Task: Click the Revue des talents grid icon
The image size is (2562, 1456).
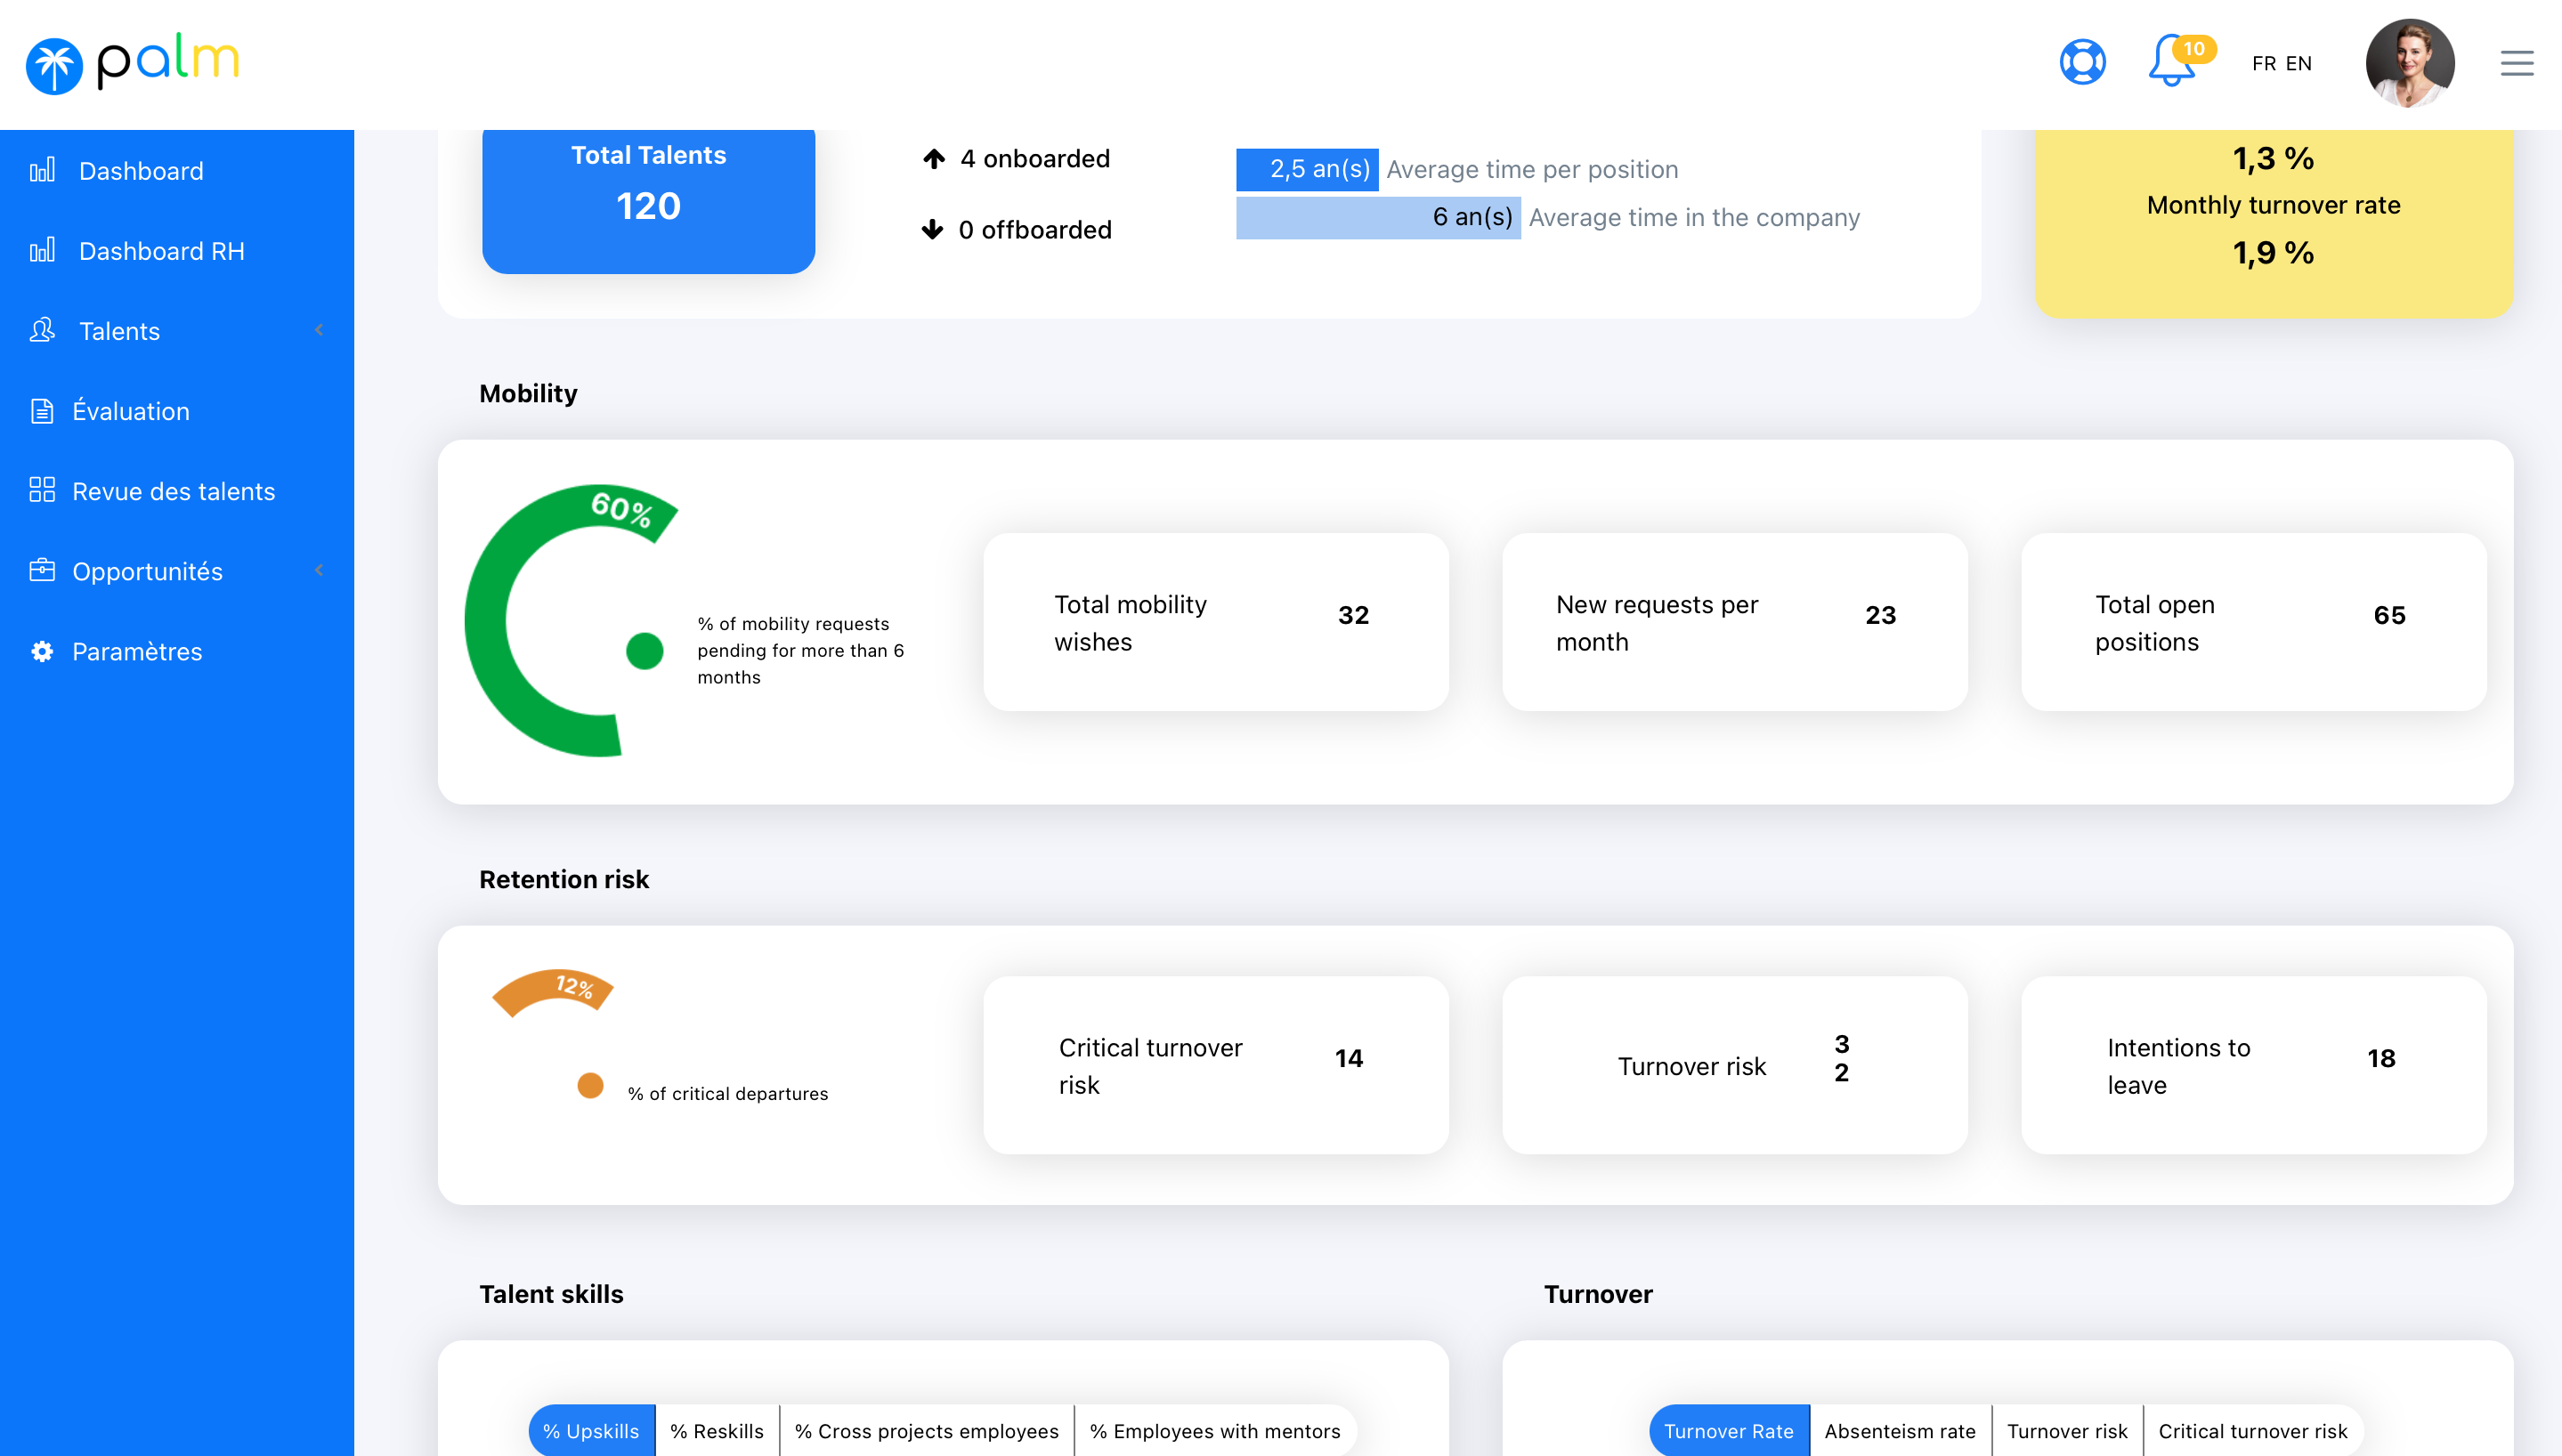Action: [42, 491]
